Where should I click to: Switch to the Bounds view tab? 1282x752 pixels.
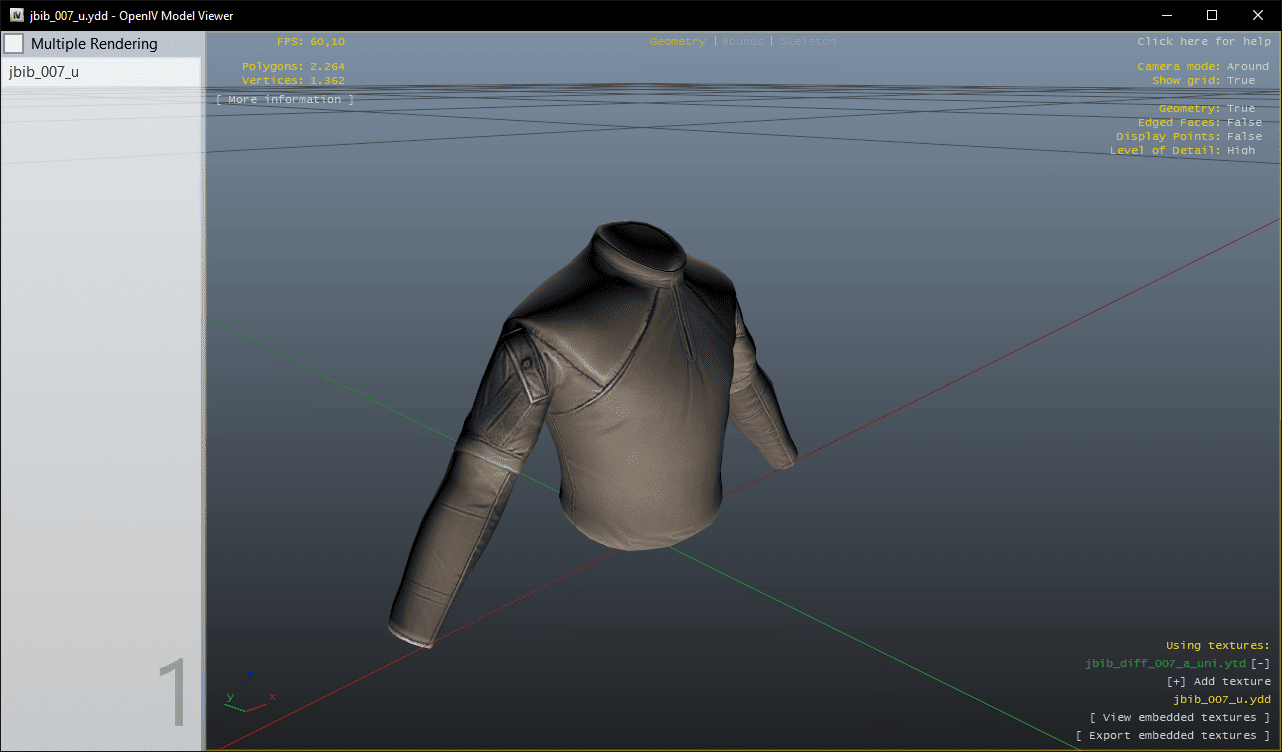pyautogui.click(x=742, y=42)
